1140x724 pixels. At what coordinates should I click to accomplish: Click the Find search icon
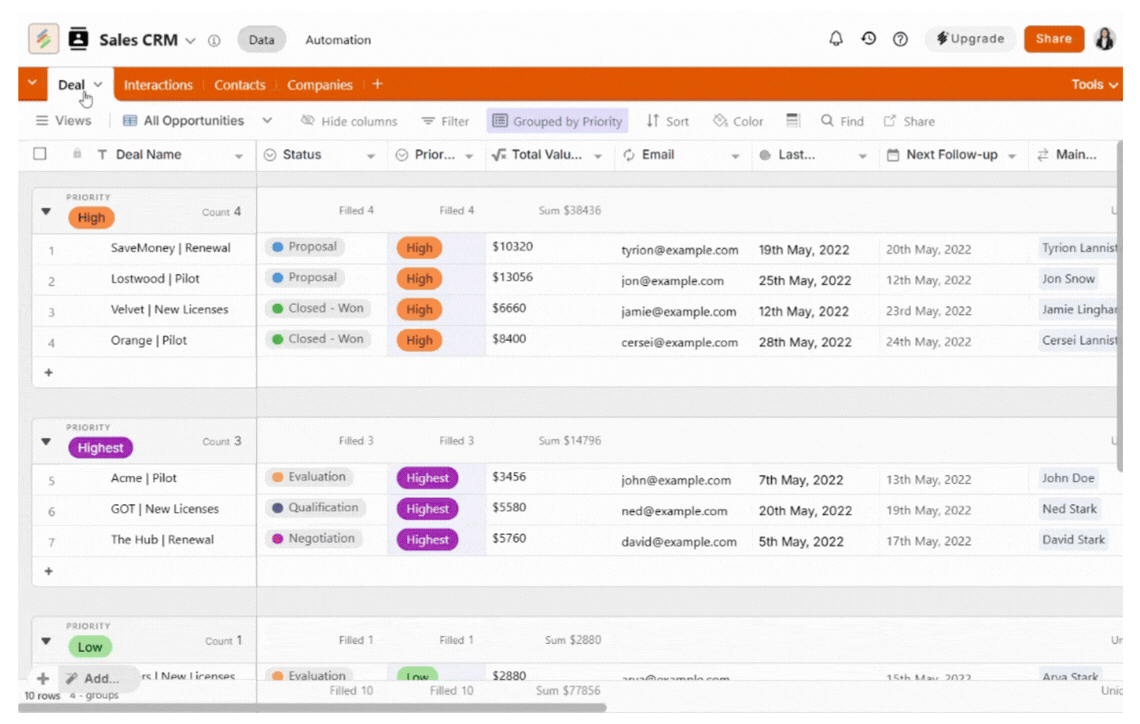(827, 121)
